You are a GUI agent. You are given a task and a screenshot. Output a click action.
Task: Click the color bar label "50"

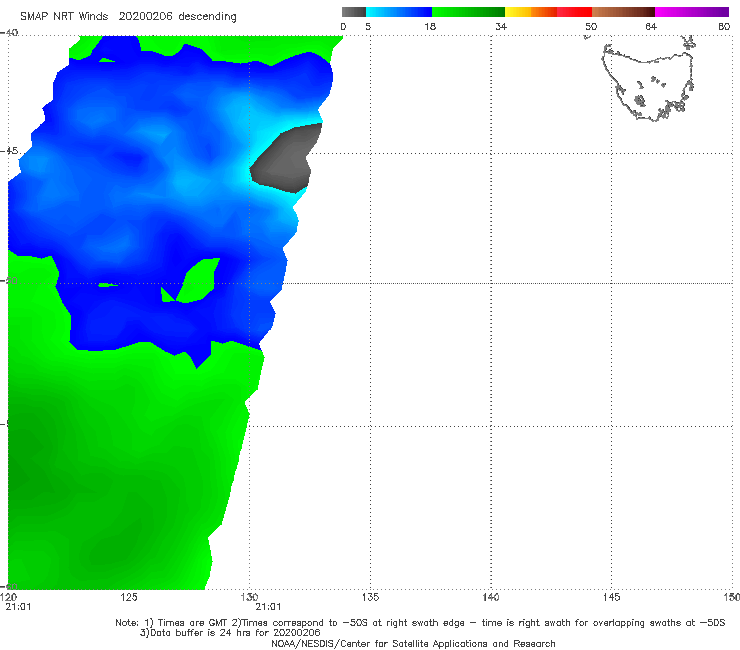tap(591, 26)
